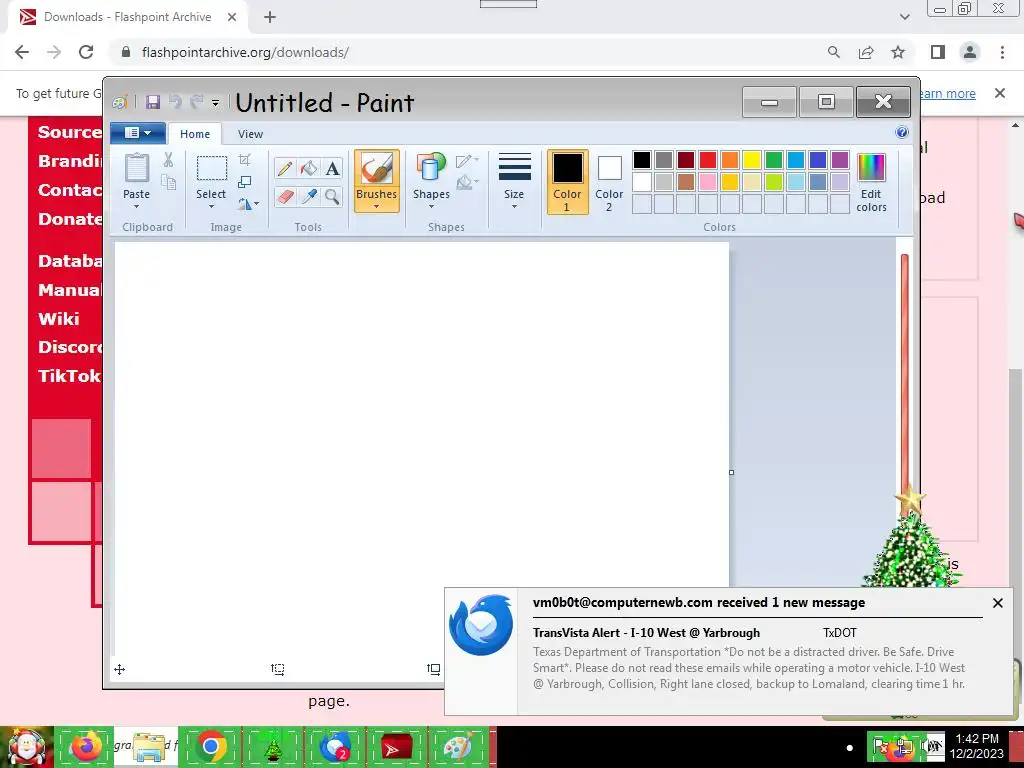
Task: Go back to previous page in Chrome
Action: click(22, 52)
